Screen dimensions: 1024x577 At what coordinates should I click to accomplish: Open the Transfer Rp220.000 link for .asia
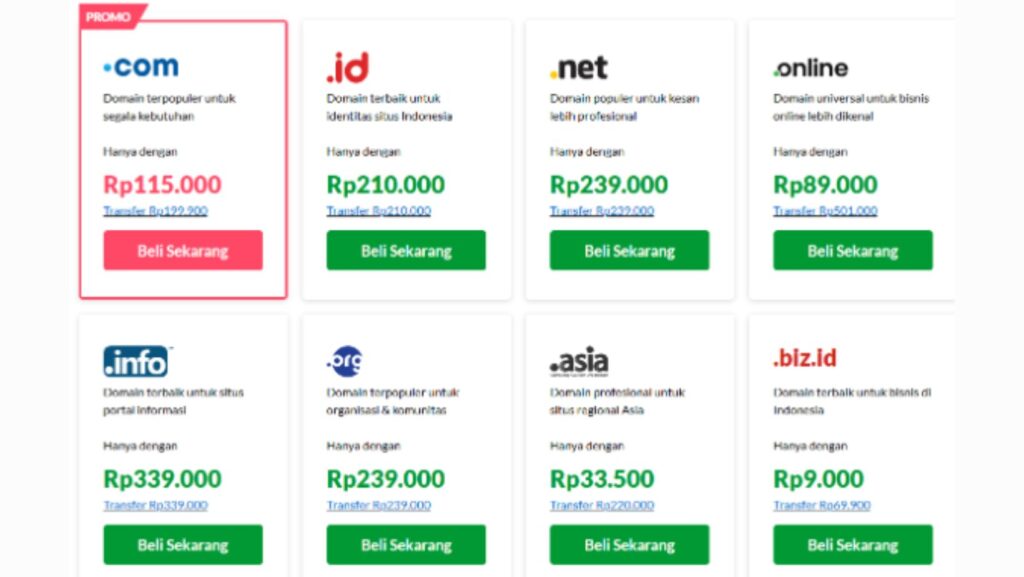tap(602, 505)
